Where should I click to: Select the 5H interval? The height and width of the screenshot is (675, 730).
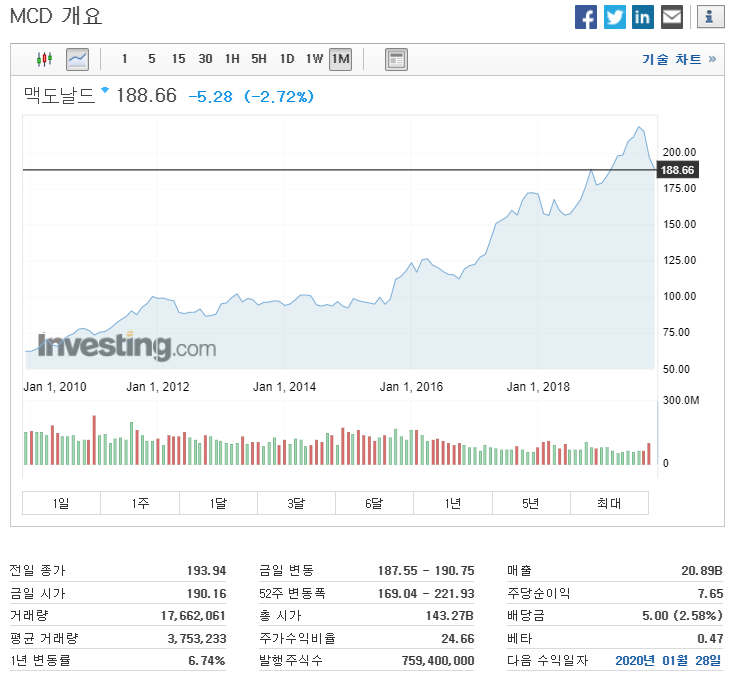point(259,59)
